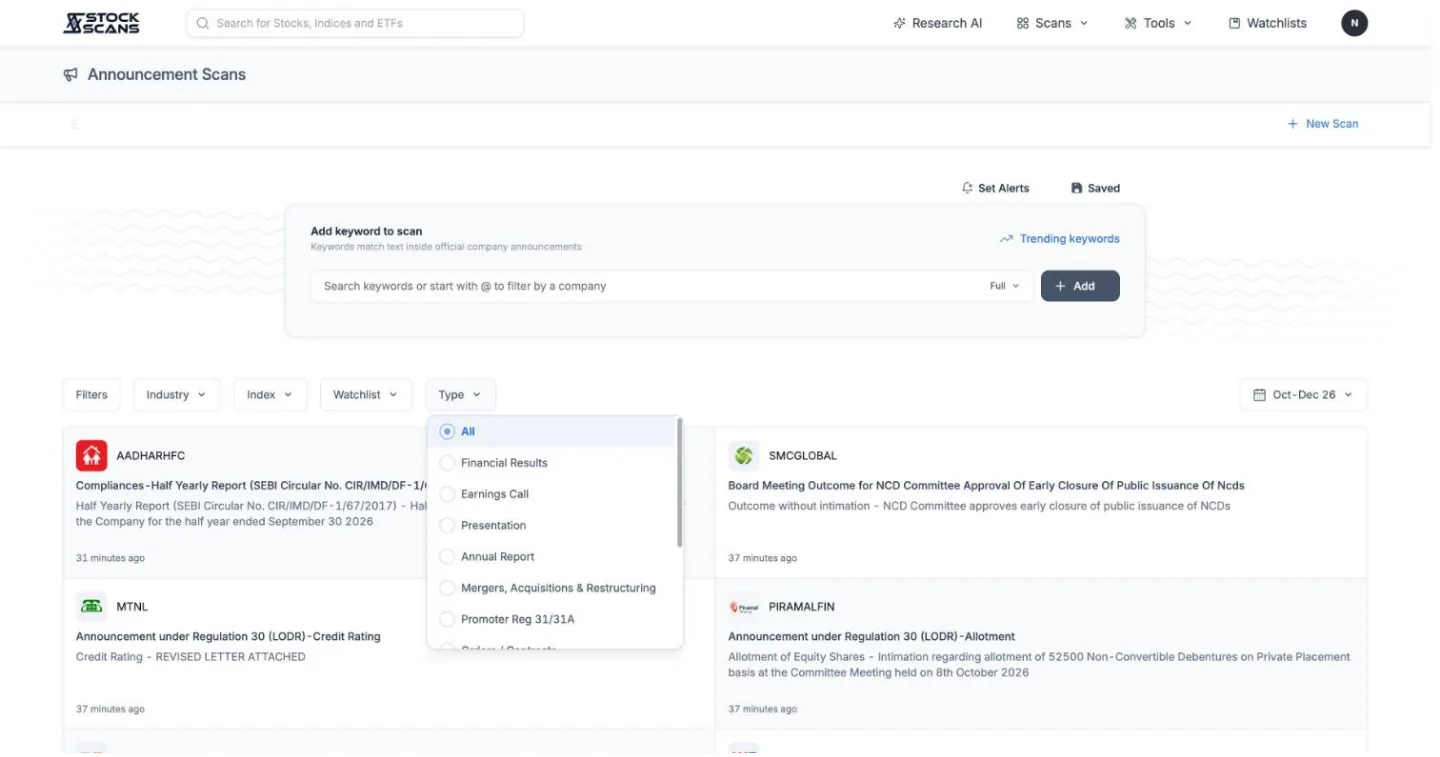The height and width of the screenshot is (757, 1440).
Task: Open the Oct-Dec 26 date range dropdown
Action: (x=1303, y=395)
